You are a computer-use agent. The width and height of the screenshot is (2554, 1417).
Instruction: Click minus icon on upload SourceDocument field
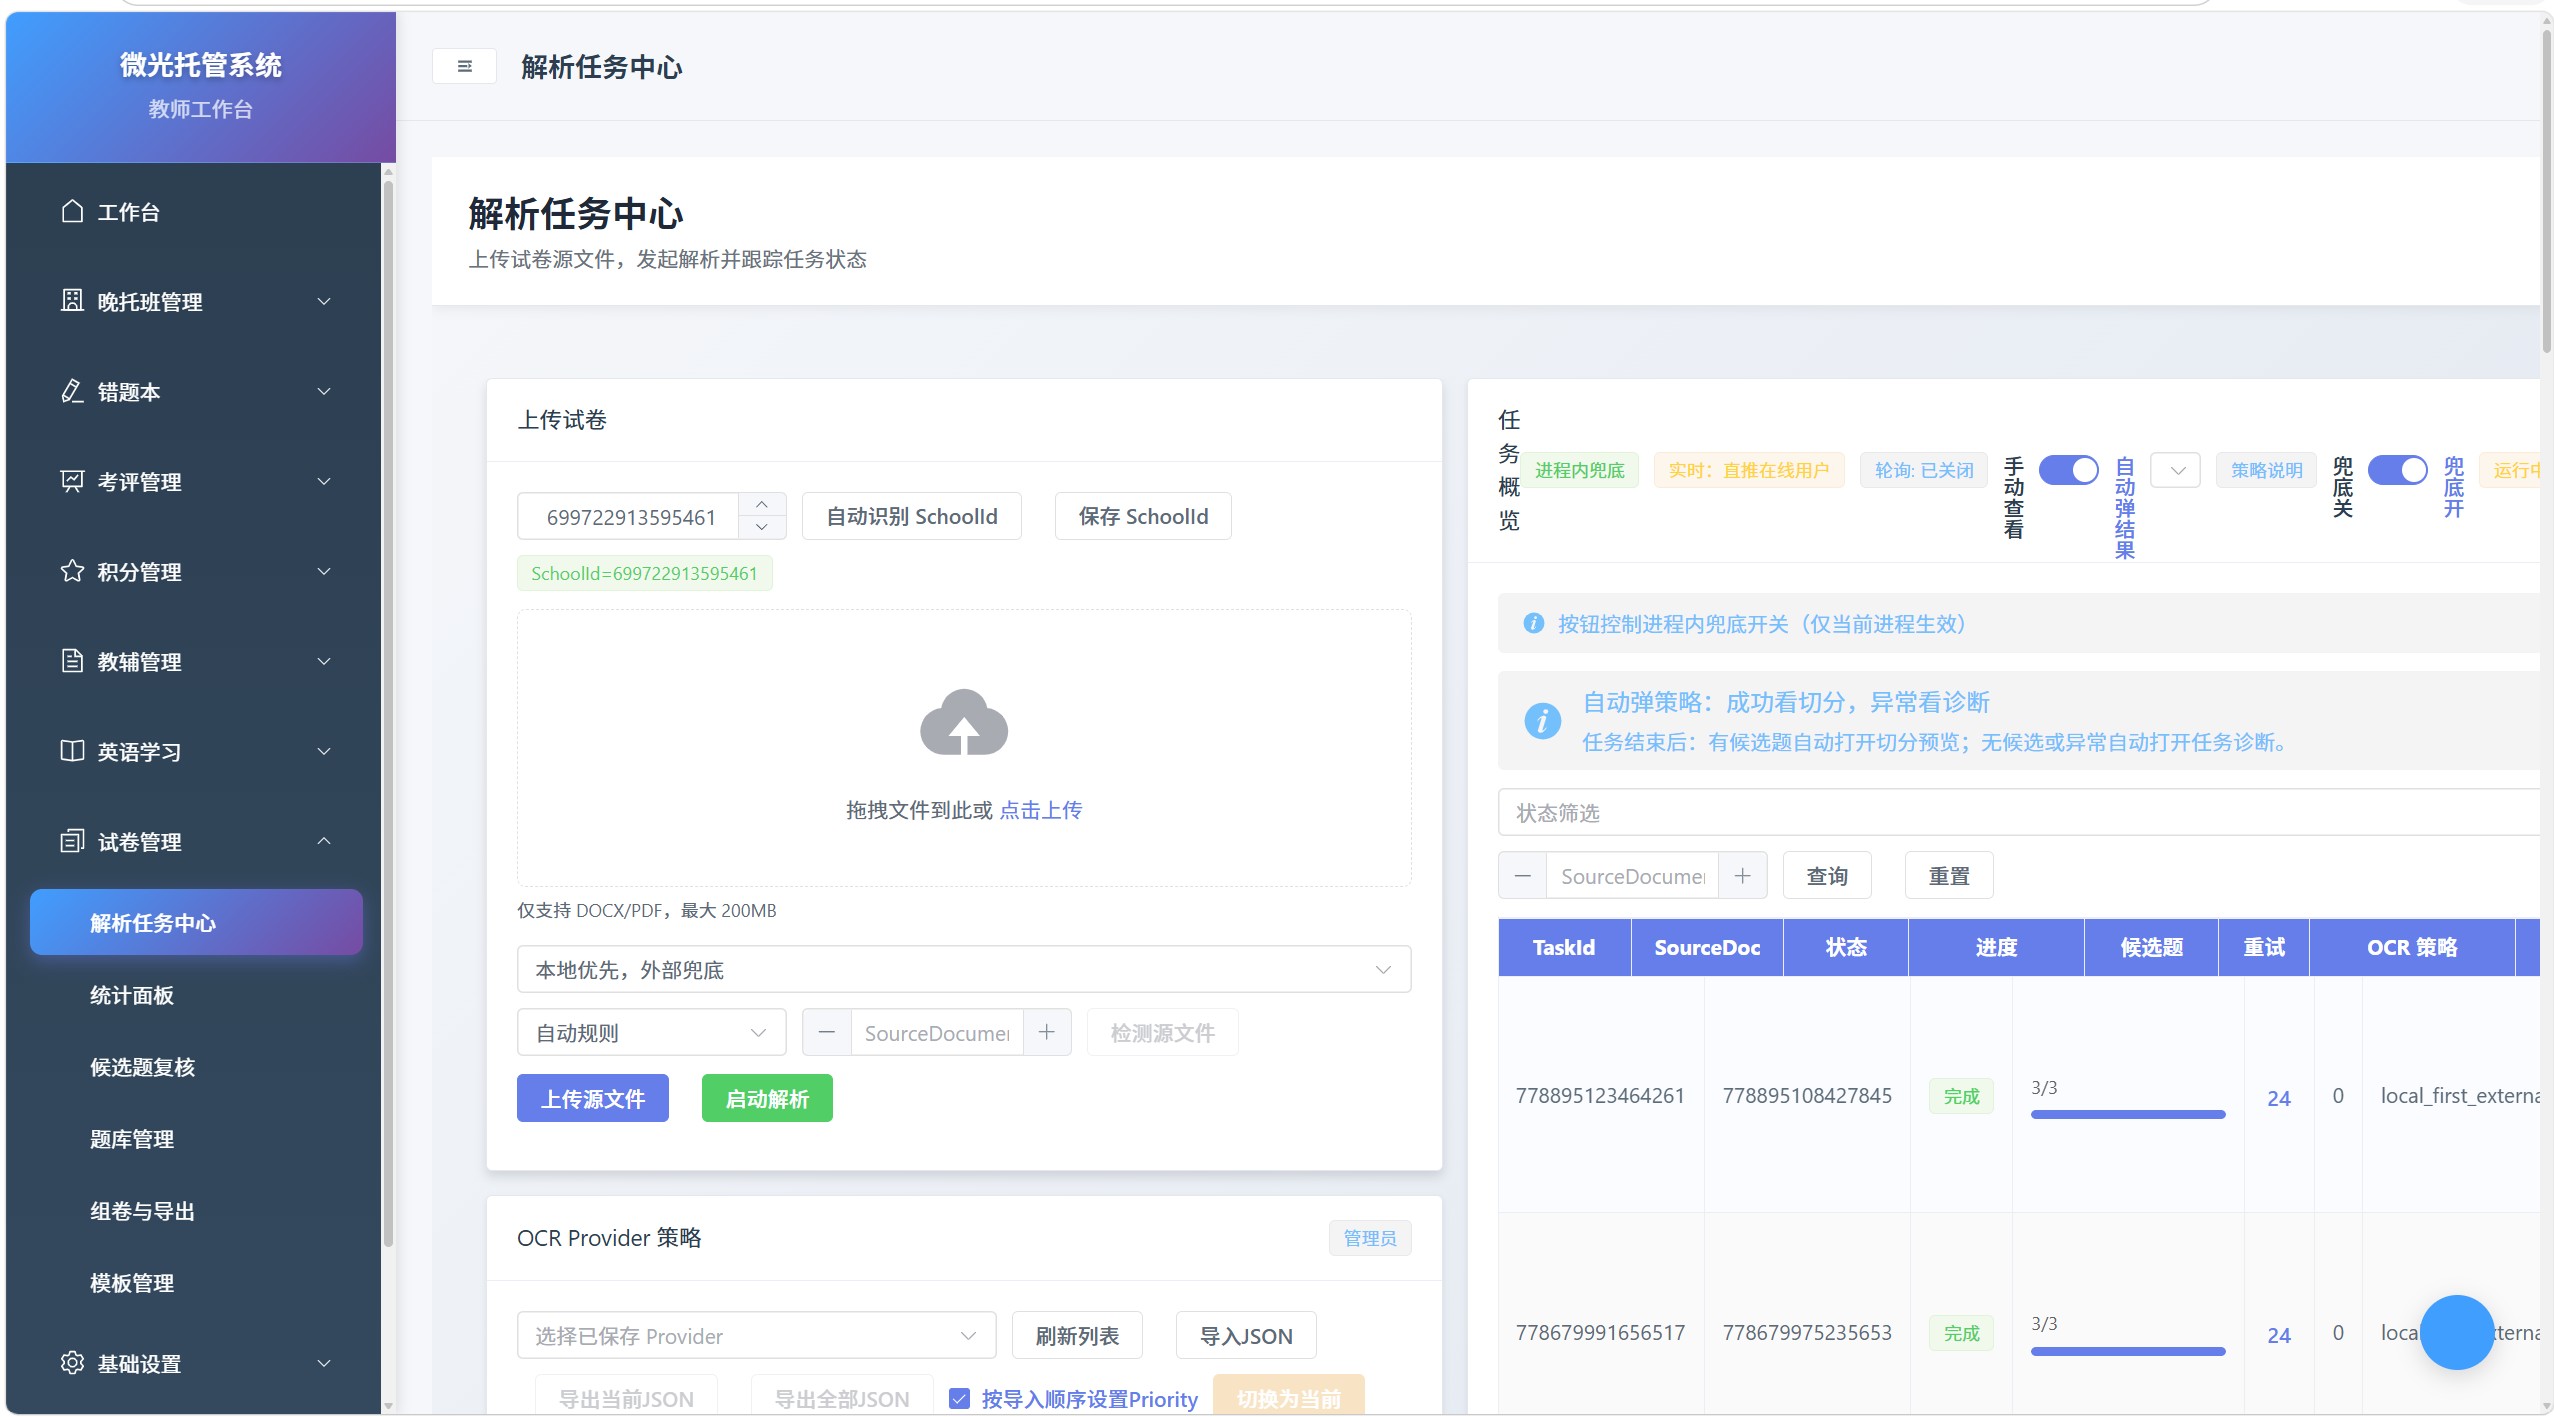click(x=827, y=1032)
